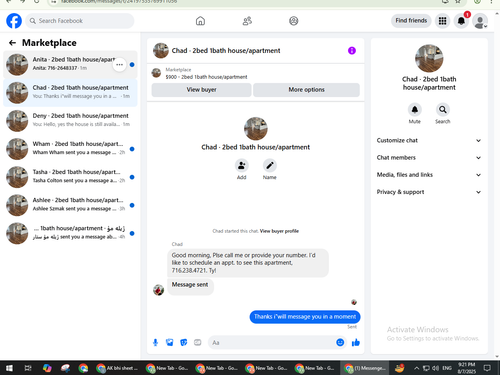Open the Deny 2bed 1bath conversation
The image size is (500, 375).
coord(70,120)
